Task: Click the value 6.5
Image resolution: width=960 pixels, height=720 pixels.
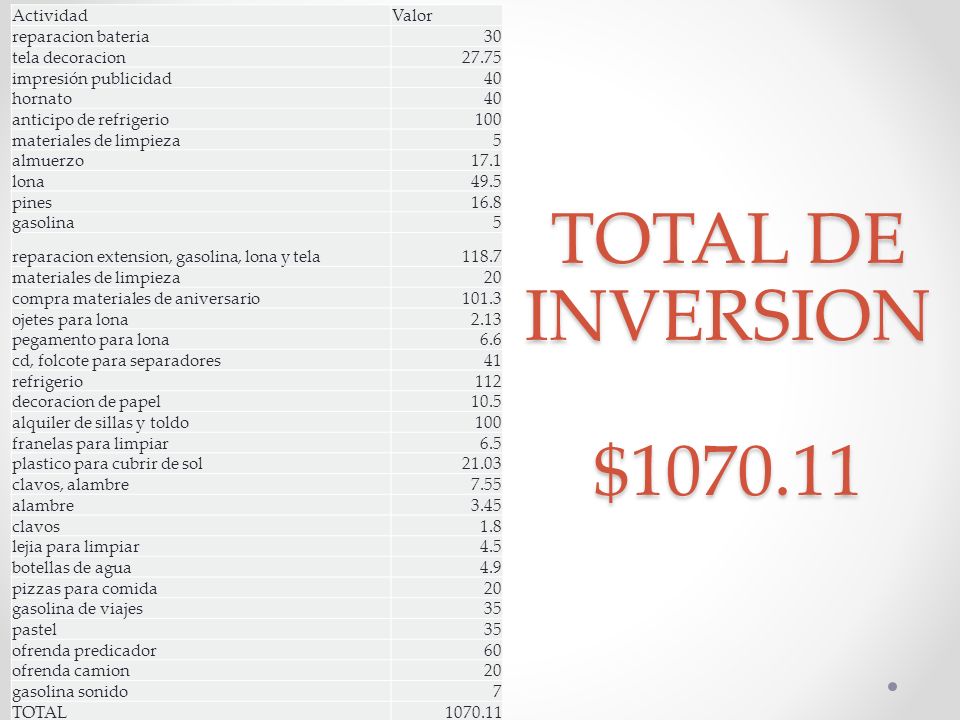Action: point(490,443)
